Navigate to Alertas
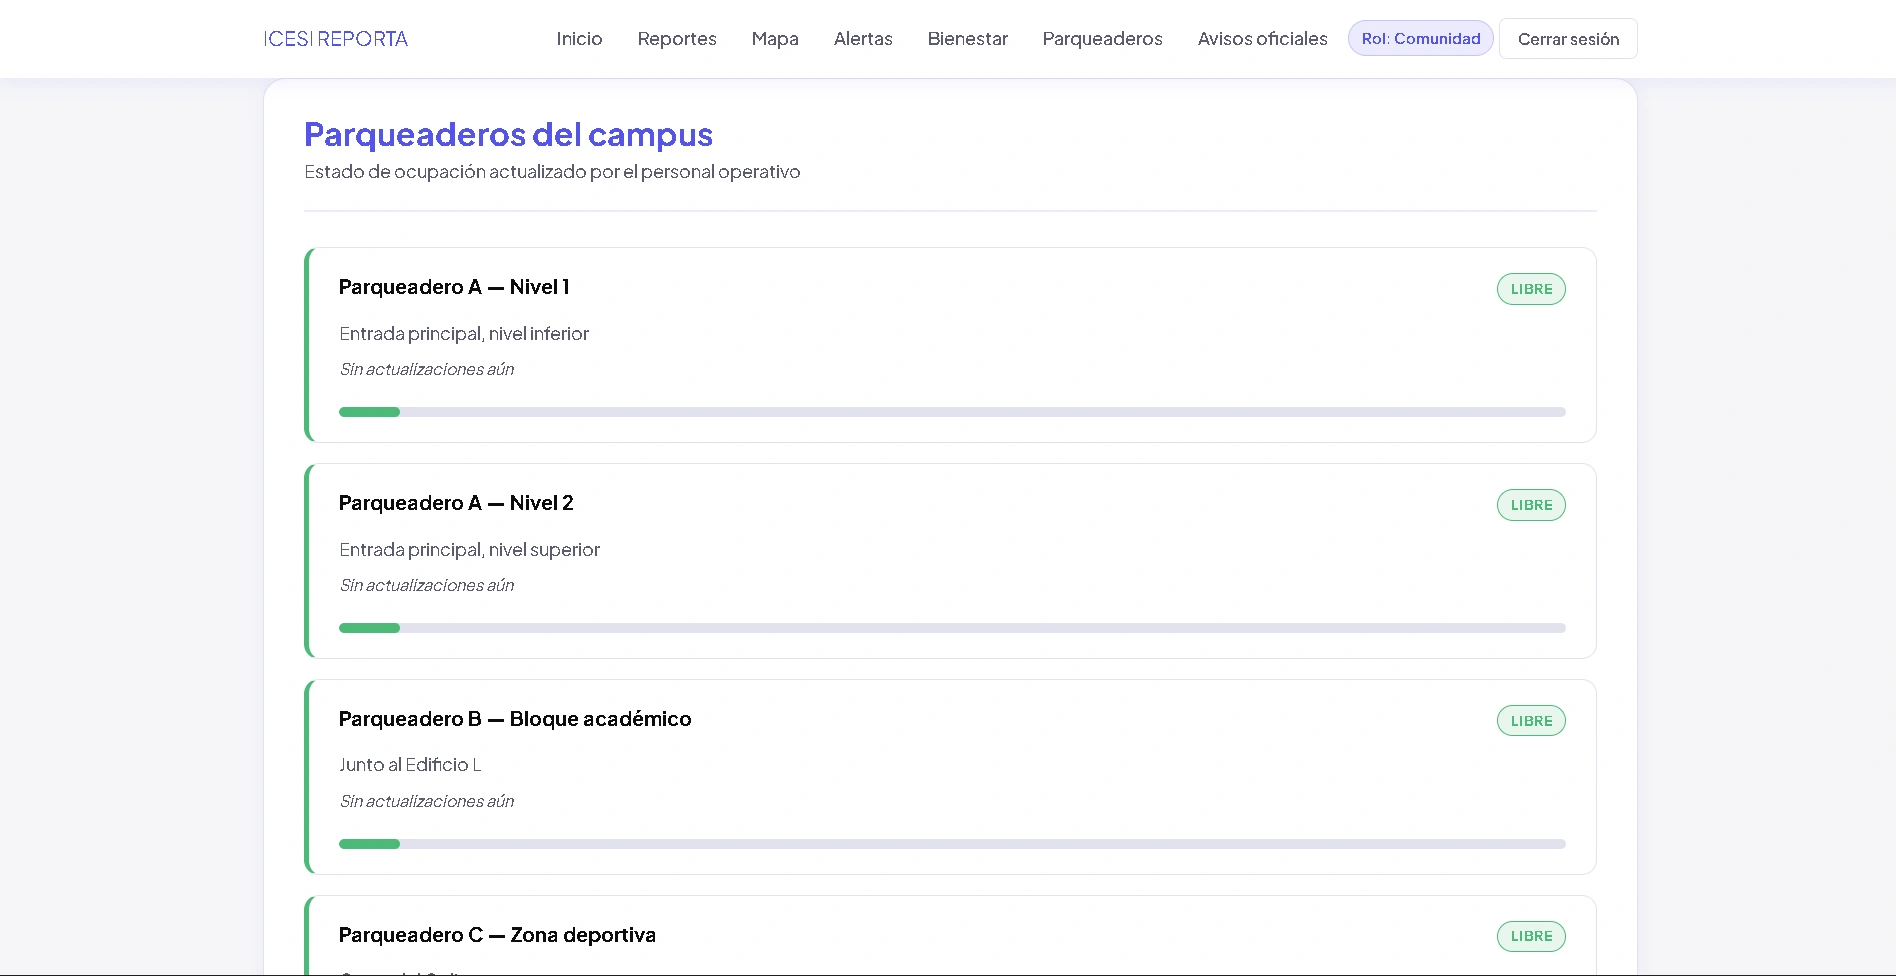Image resolution: width=1896 pixels, height=976 pixels. click(x=863, y=39)
